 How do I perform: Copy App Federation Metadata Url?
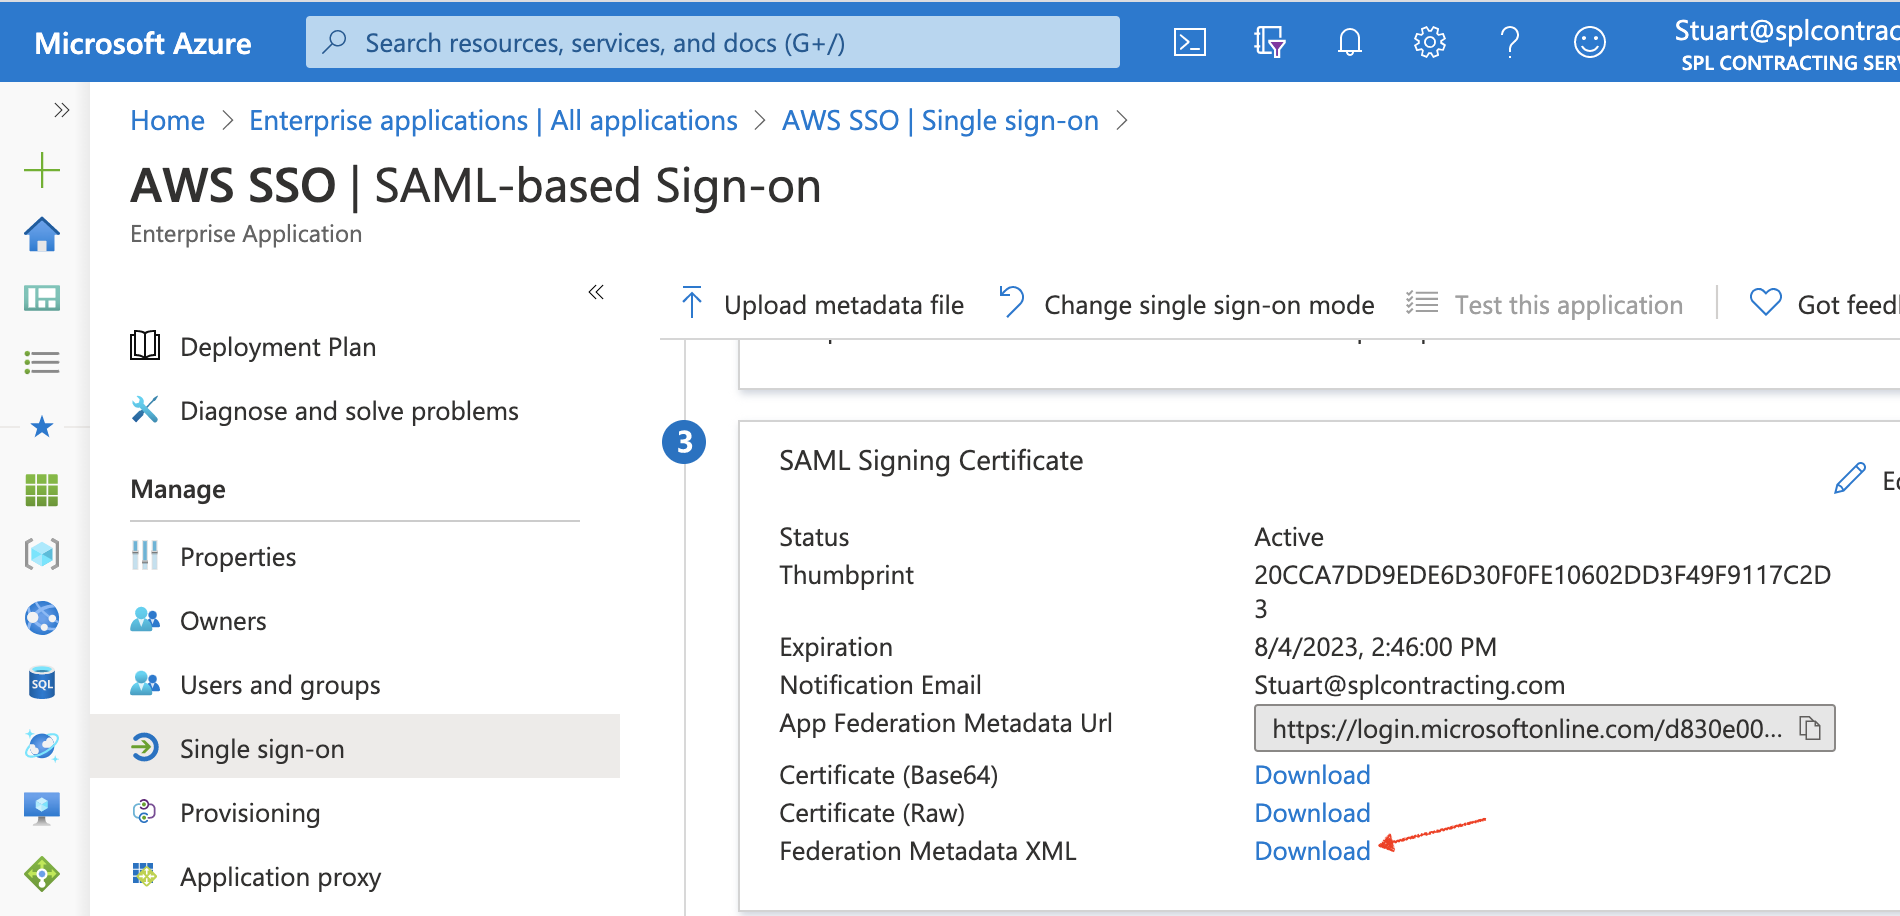point(1810,728)
